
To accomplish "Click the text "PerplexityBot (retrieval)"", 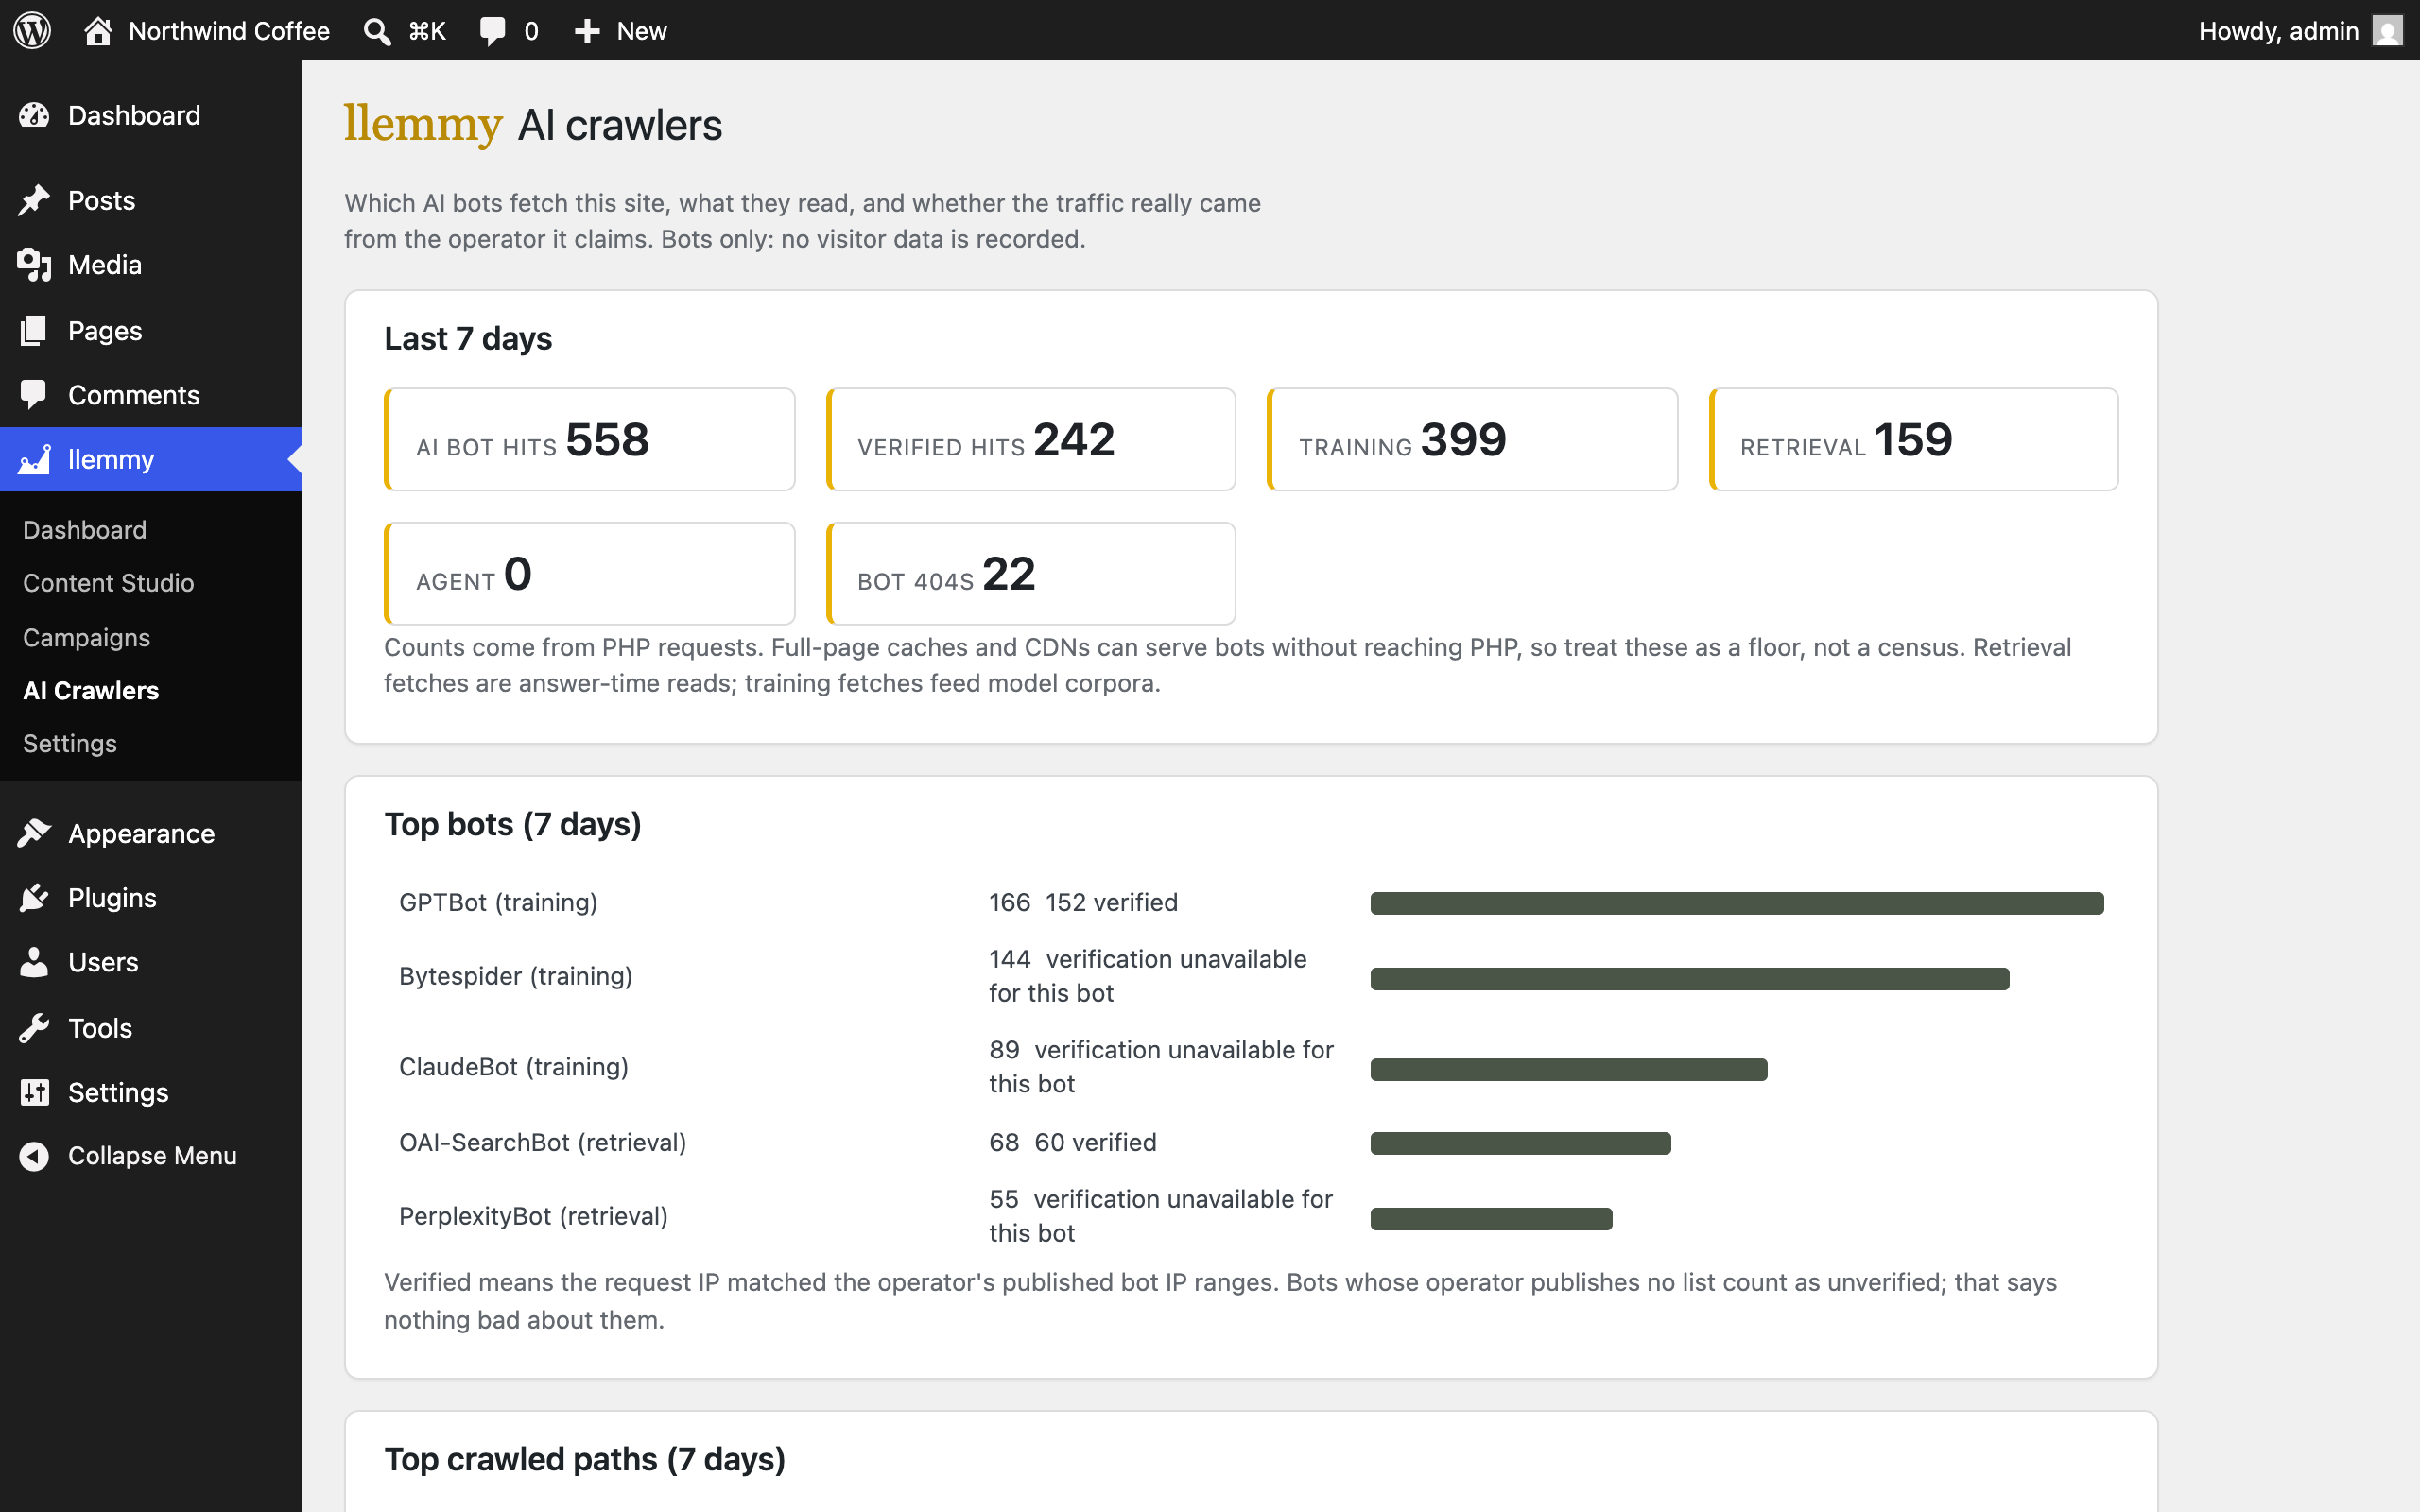I will [533, 1216].
